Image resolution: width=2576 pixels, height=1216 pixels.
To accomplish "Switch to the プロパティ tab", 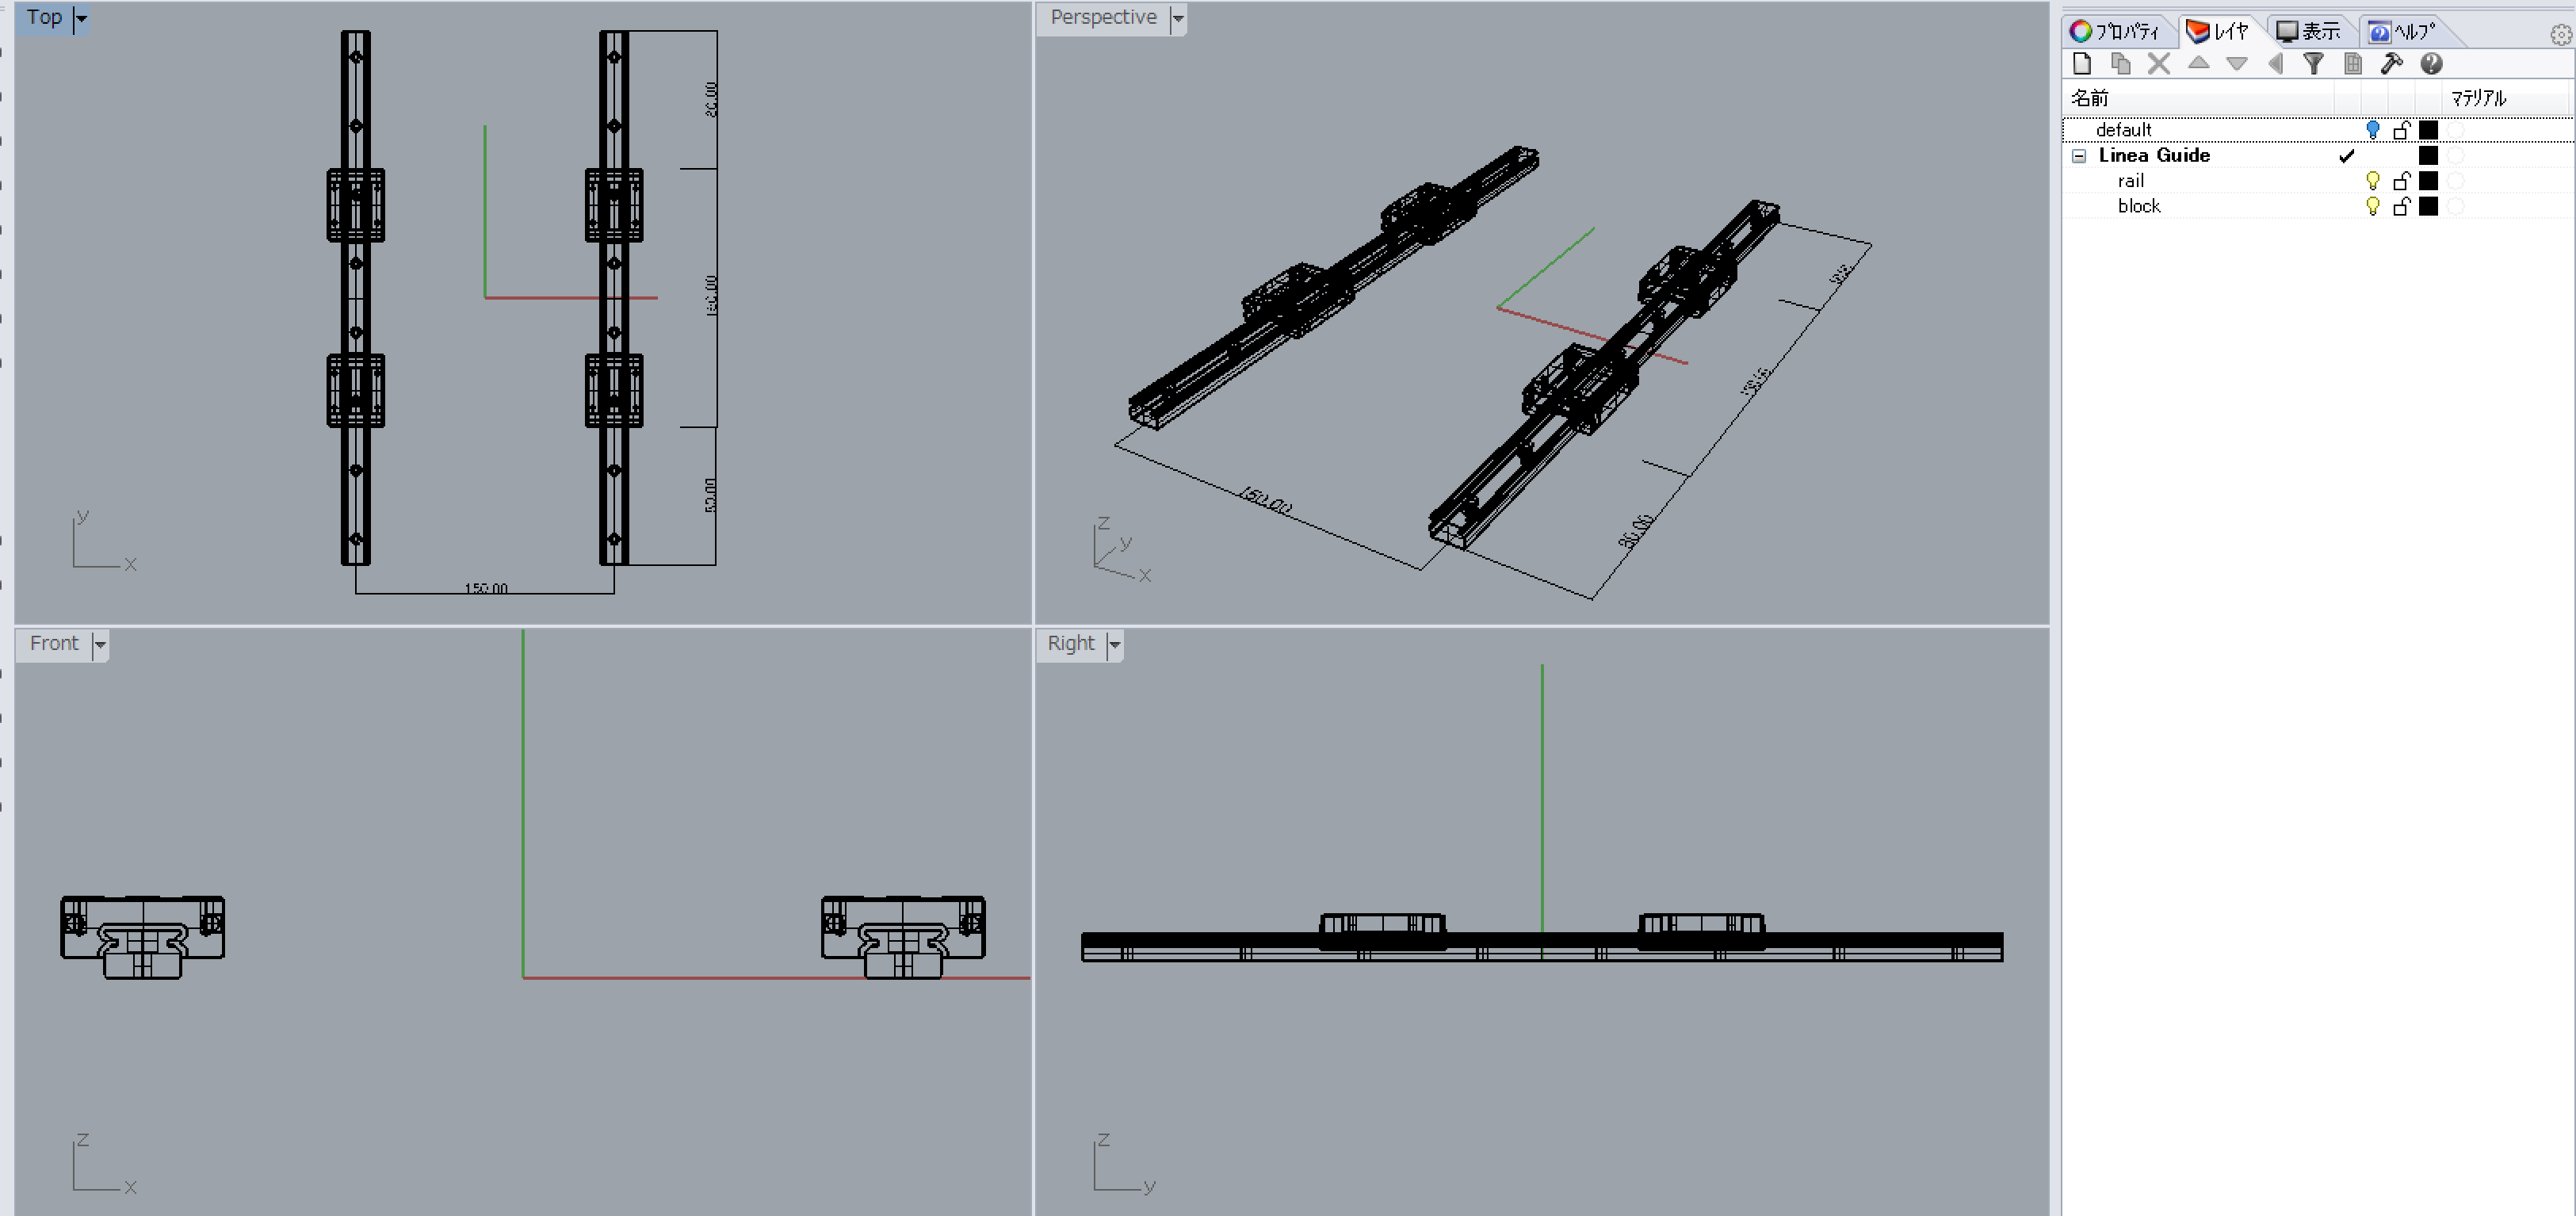I will (2115, 31).
